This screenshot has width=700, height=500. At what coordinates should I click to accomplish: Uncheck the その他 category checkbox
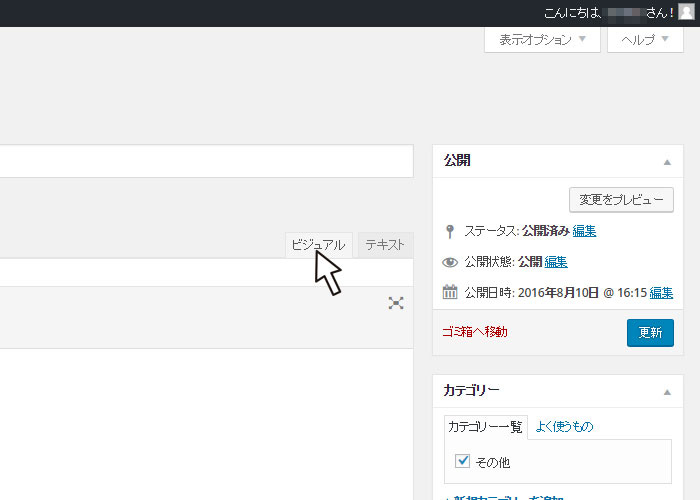tap(462, 461)
